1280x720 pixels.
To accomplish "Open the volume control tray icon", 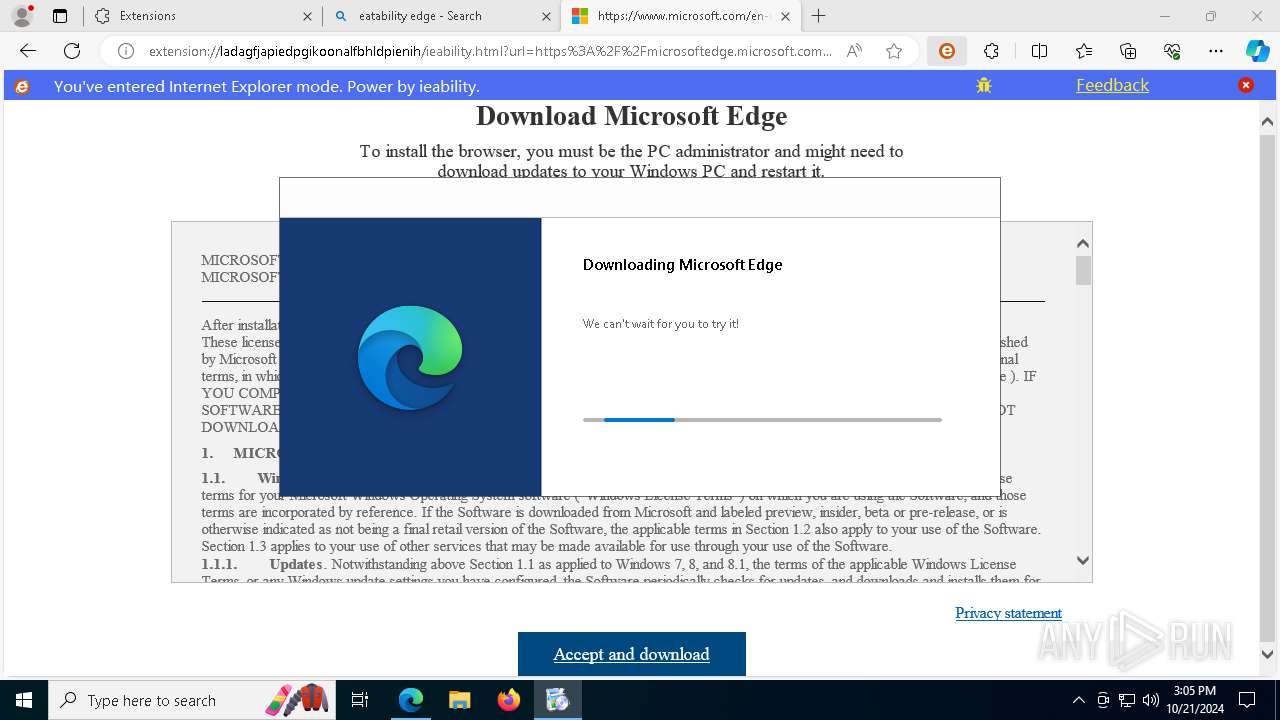I will click(x=1150, y=700).
